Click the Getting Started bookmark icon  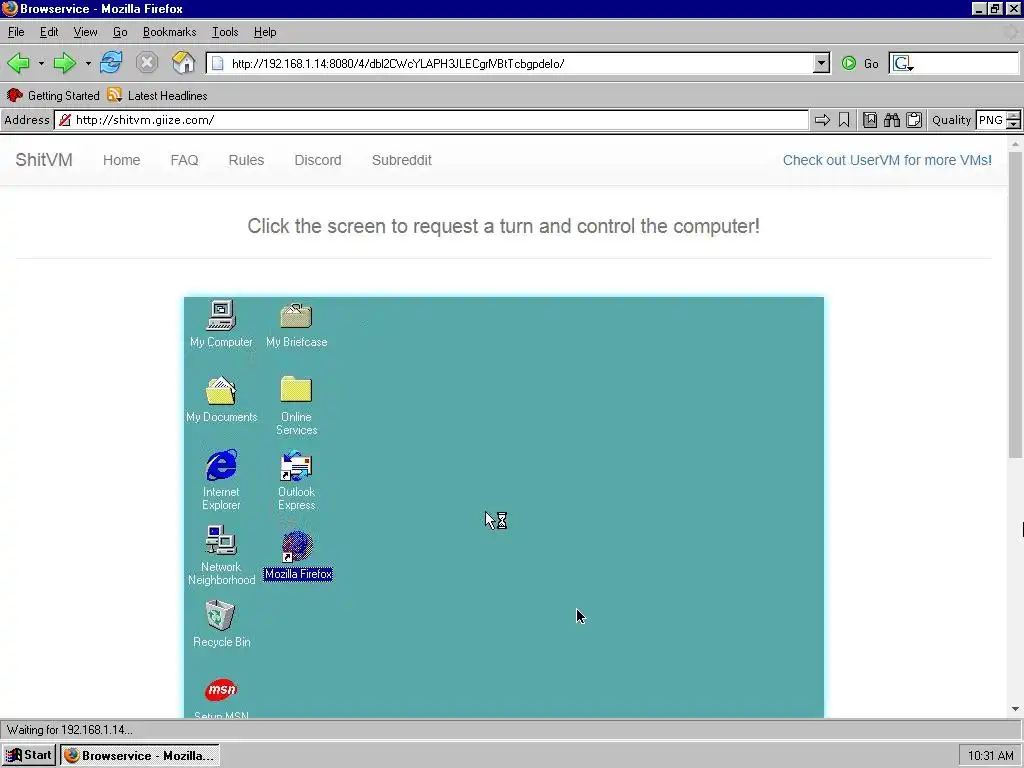tap(14, 95)
